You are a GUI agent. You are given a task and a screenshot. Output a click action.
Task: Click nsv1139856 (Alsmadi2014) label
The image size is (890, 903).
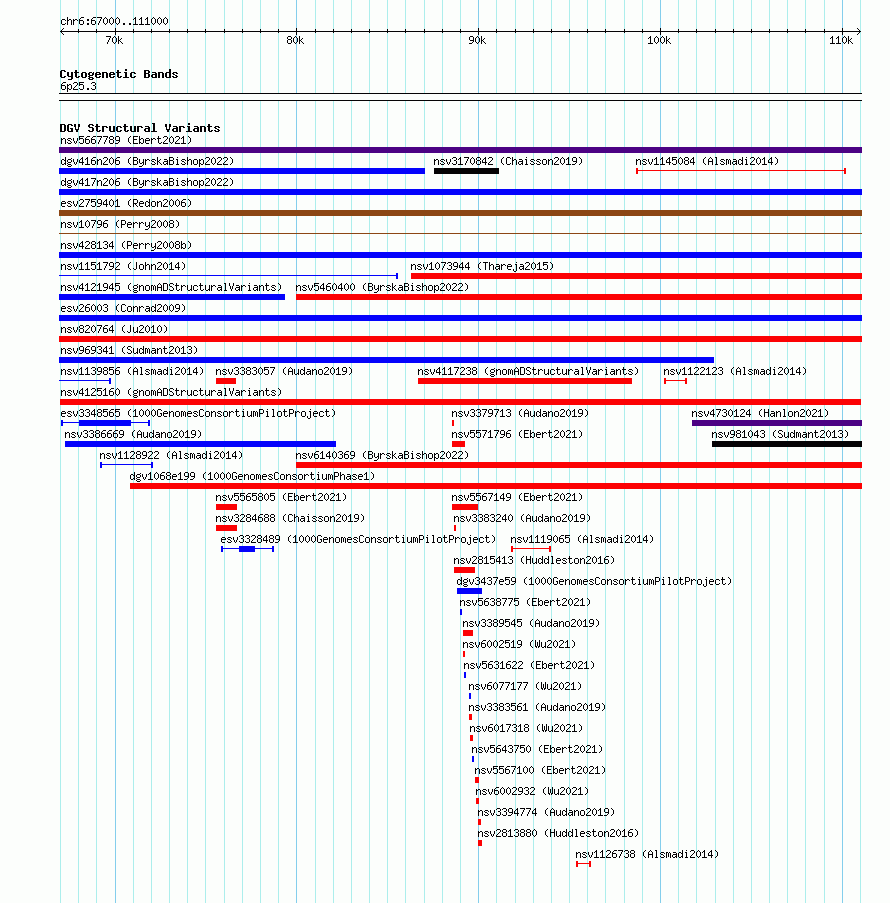(x=132, y=371)
